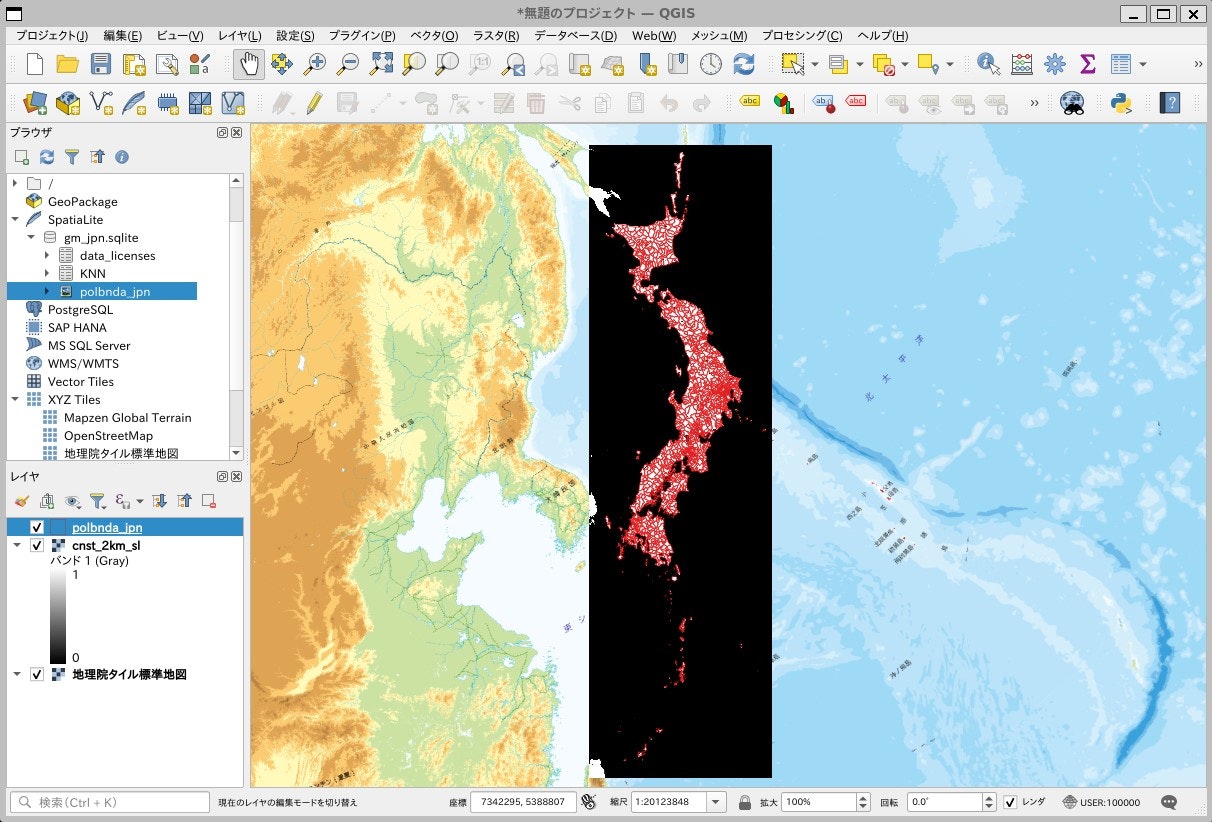Launch the MetaSearch catalog tool
Viewport: 1212px width, 822px height.
click(1071, 102)
